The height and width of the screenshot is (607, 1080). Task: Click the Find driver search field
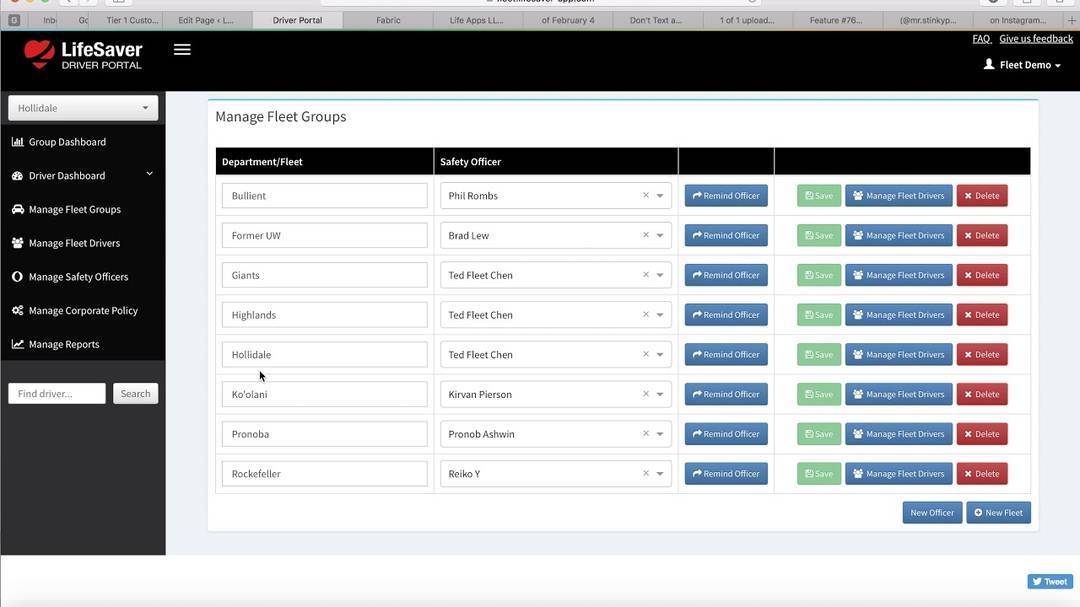click(57, 394)
